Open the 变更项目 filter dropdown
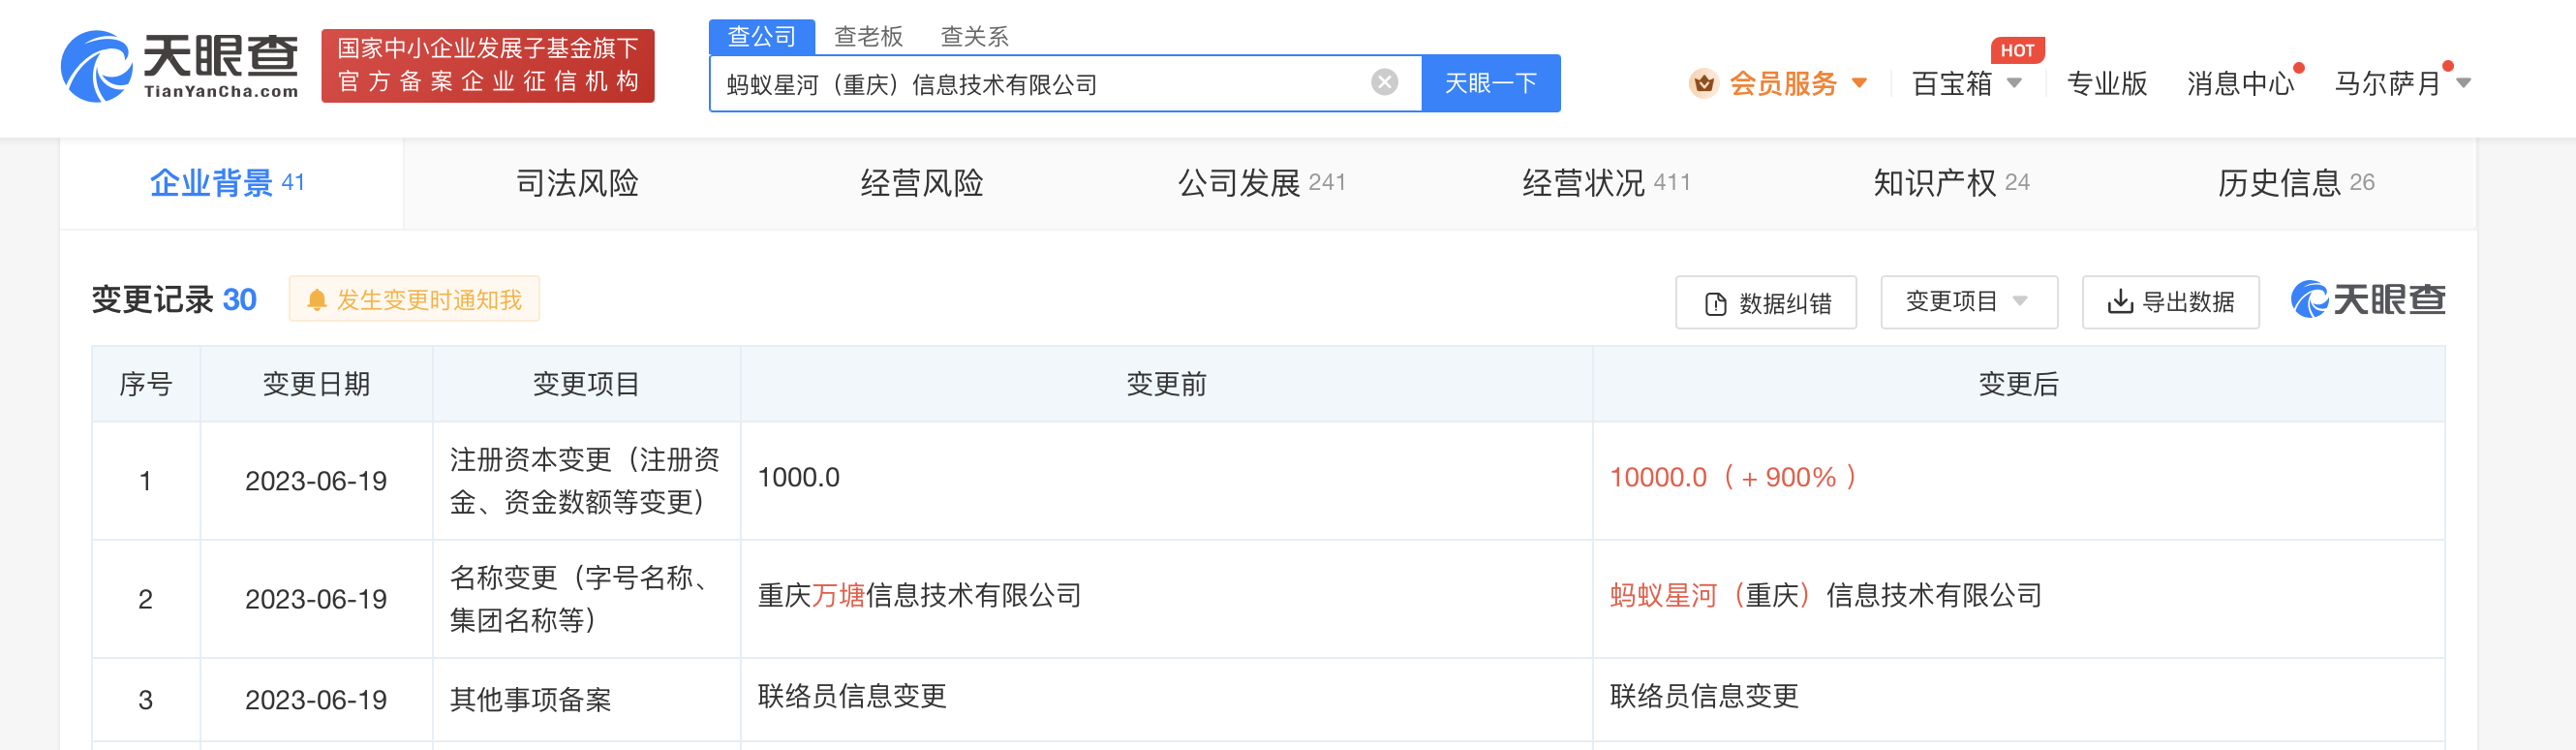Screen dimensions: 2576x750 pos(1969,302)
